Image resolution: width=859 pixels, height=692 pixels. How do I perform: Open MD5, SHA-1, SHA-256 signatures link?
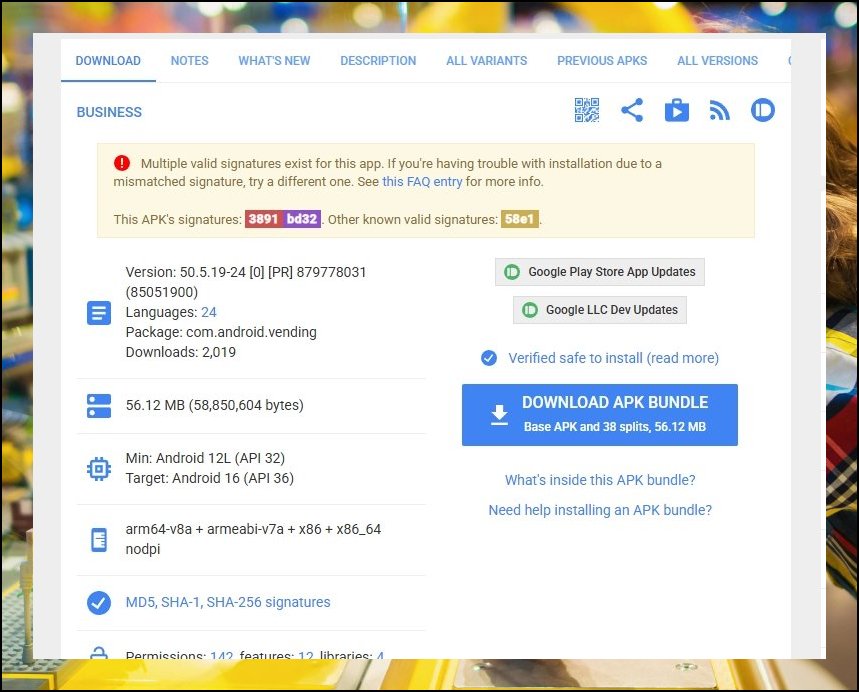point(228,602)
